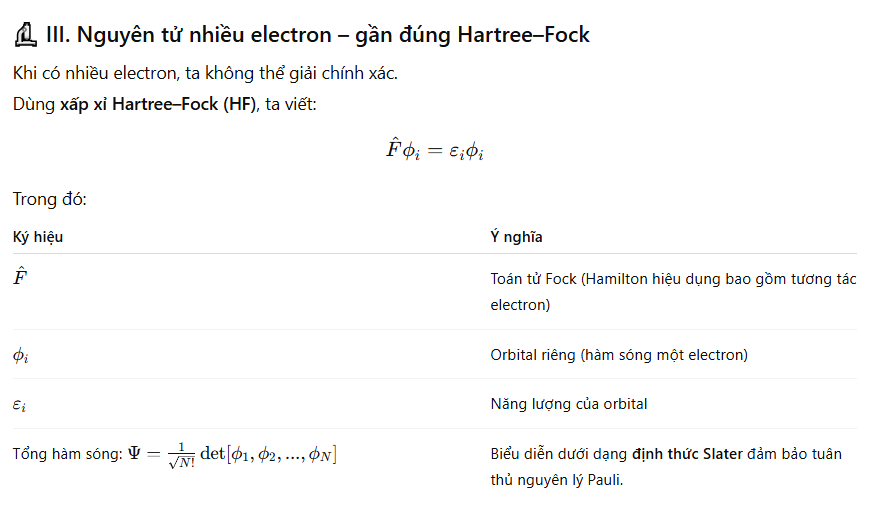Click the 'Hartree–Fock' words in the heading
Screen dimensions: 870x520
coord(523,36)
